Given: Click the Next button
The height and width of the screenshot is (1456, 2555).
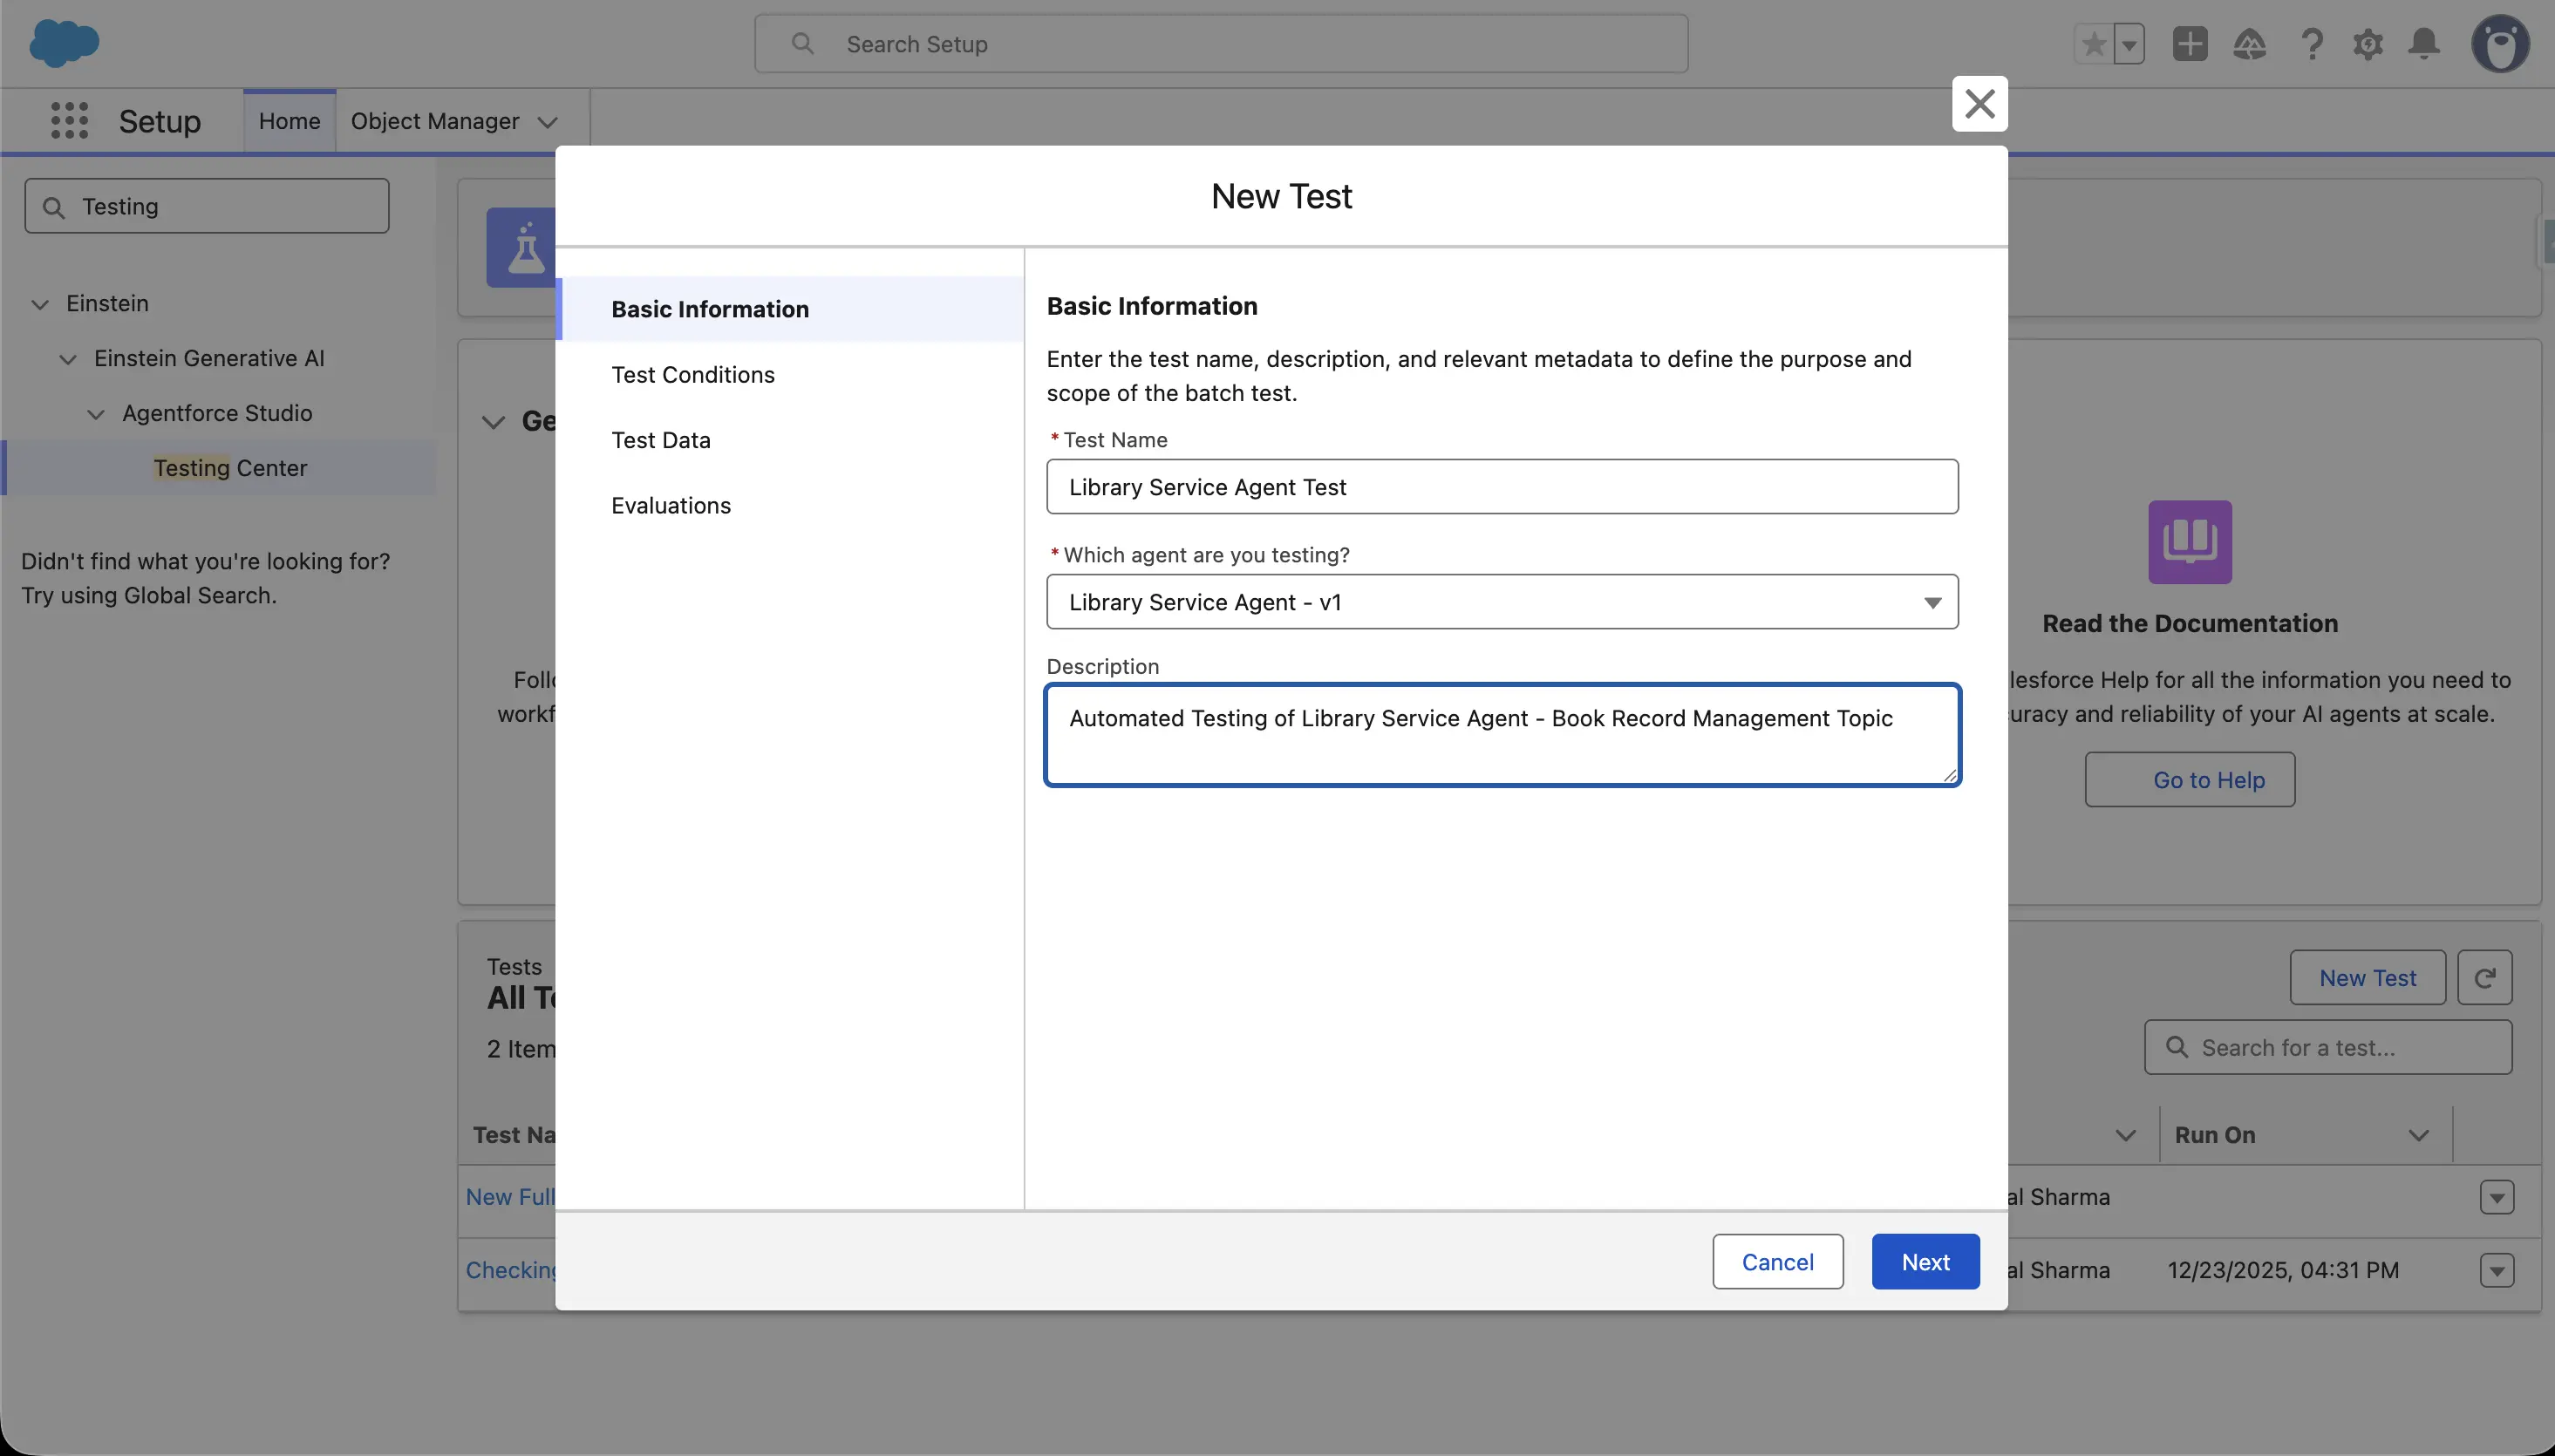Looking at the screenshot, I should [x=1924, y=1261].
